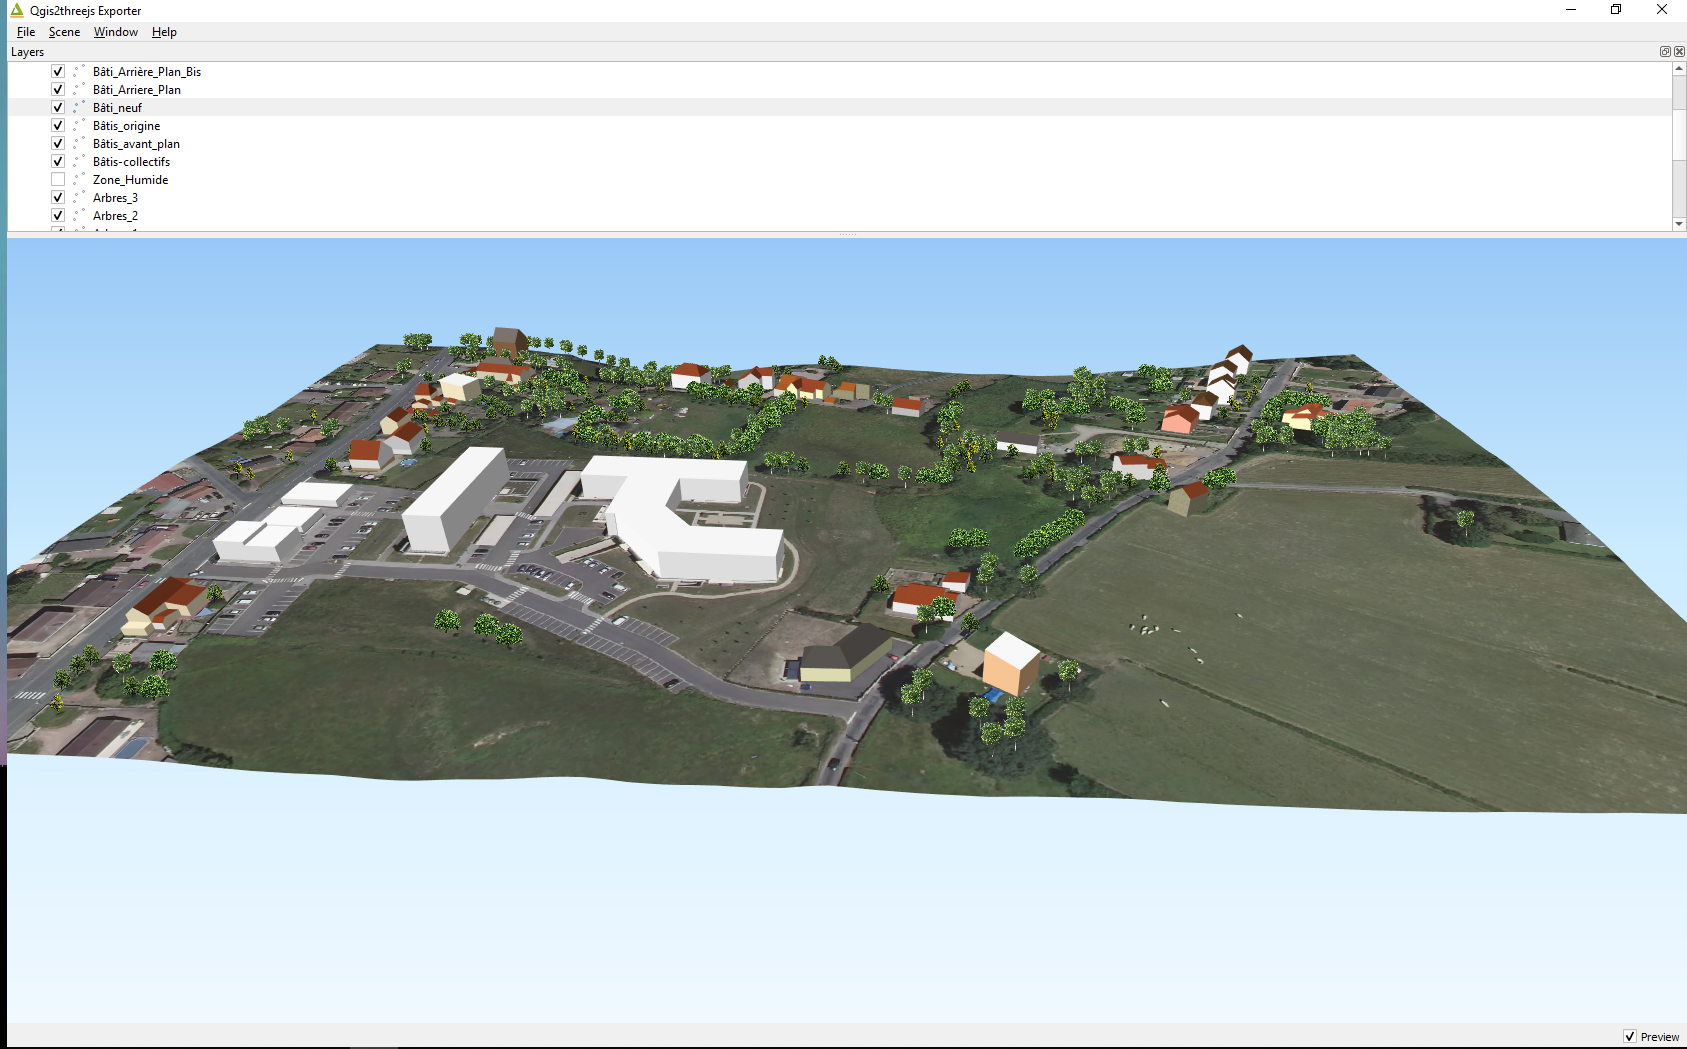Select the Arbres_2 layer name
1687x1049 pixels.
[115, 216]
